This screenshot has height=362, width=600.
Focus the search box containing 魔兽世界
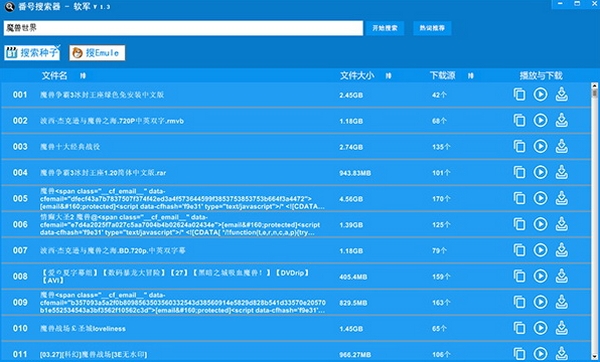(183, 28)
